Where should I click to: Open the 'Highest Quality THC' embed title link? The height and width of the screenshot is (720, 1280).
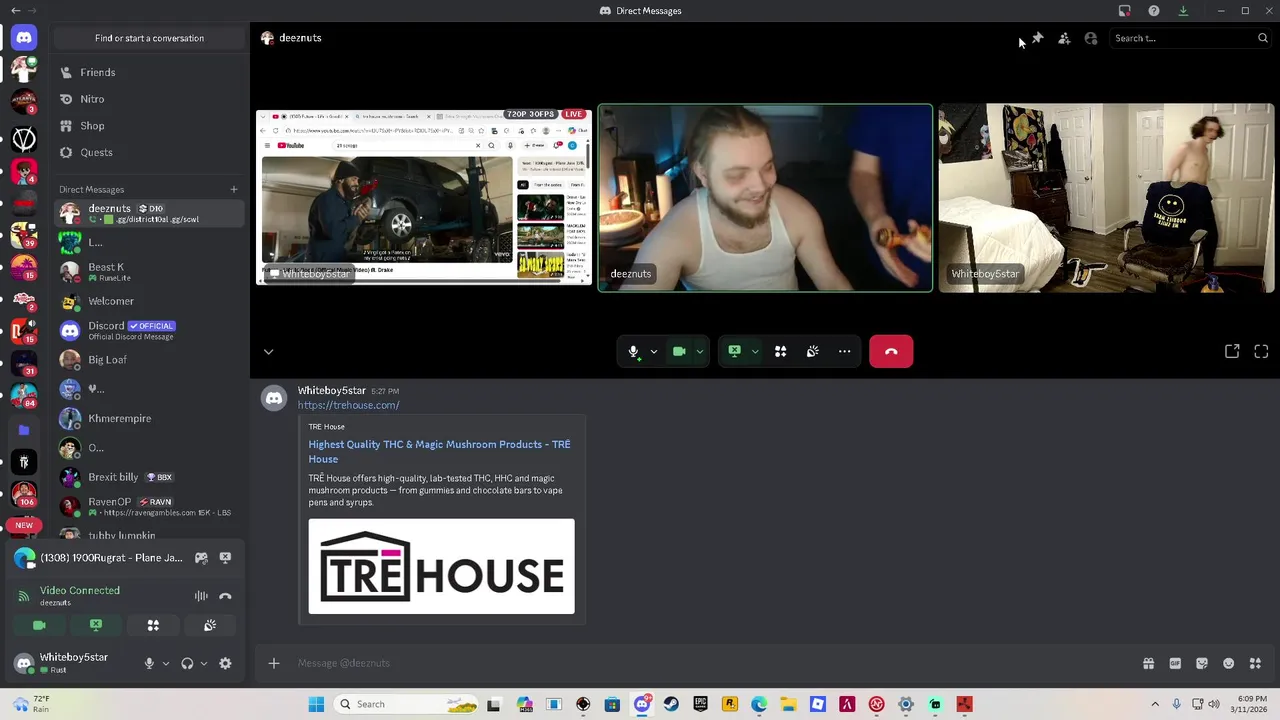tap(439, 451)
